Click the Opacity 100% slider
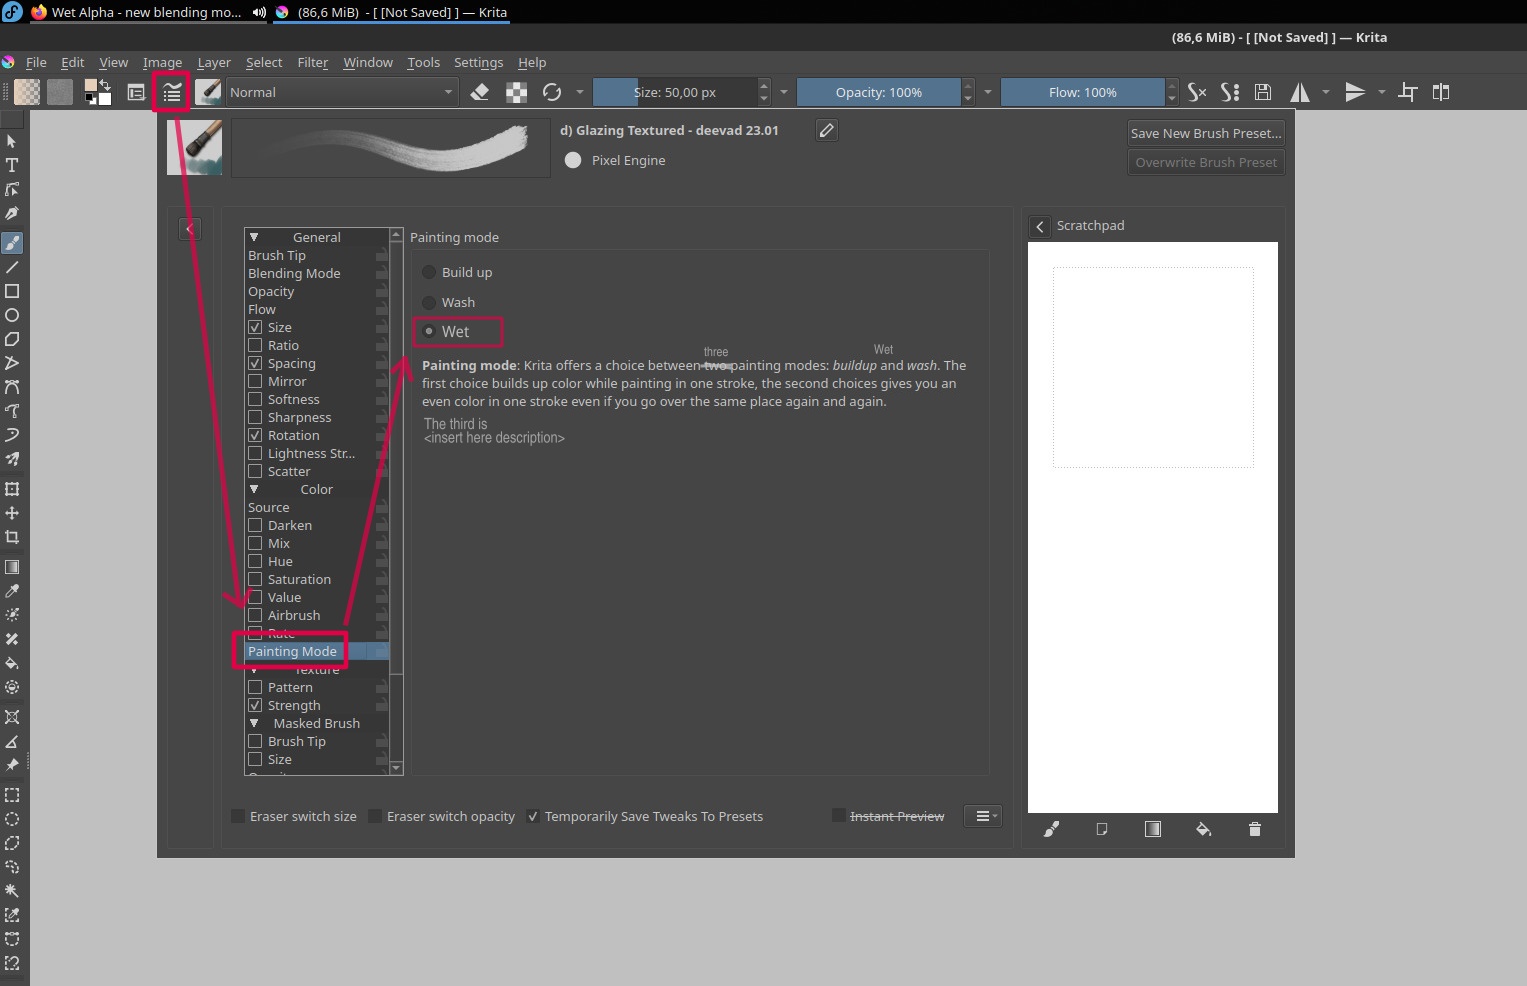The image size is (1527, 986). [878, 92]
